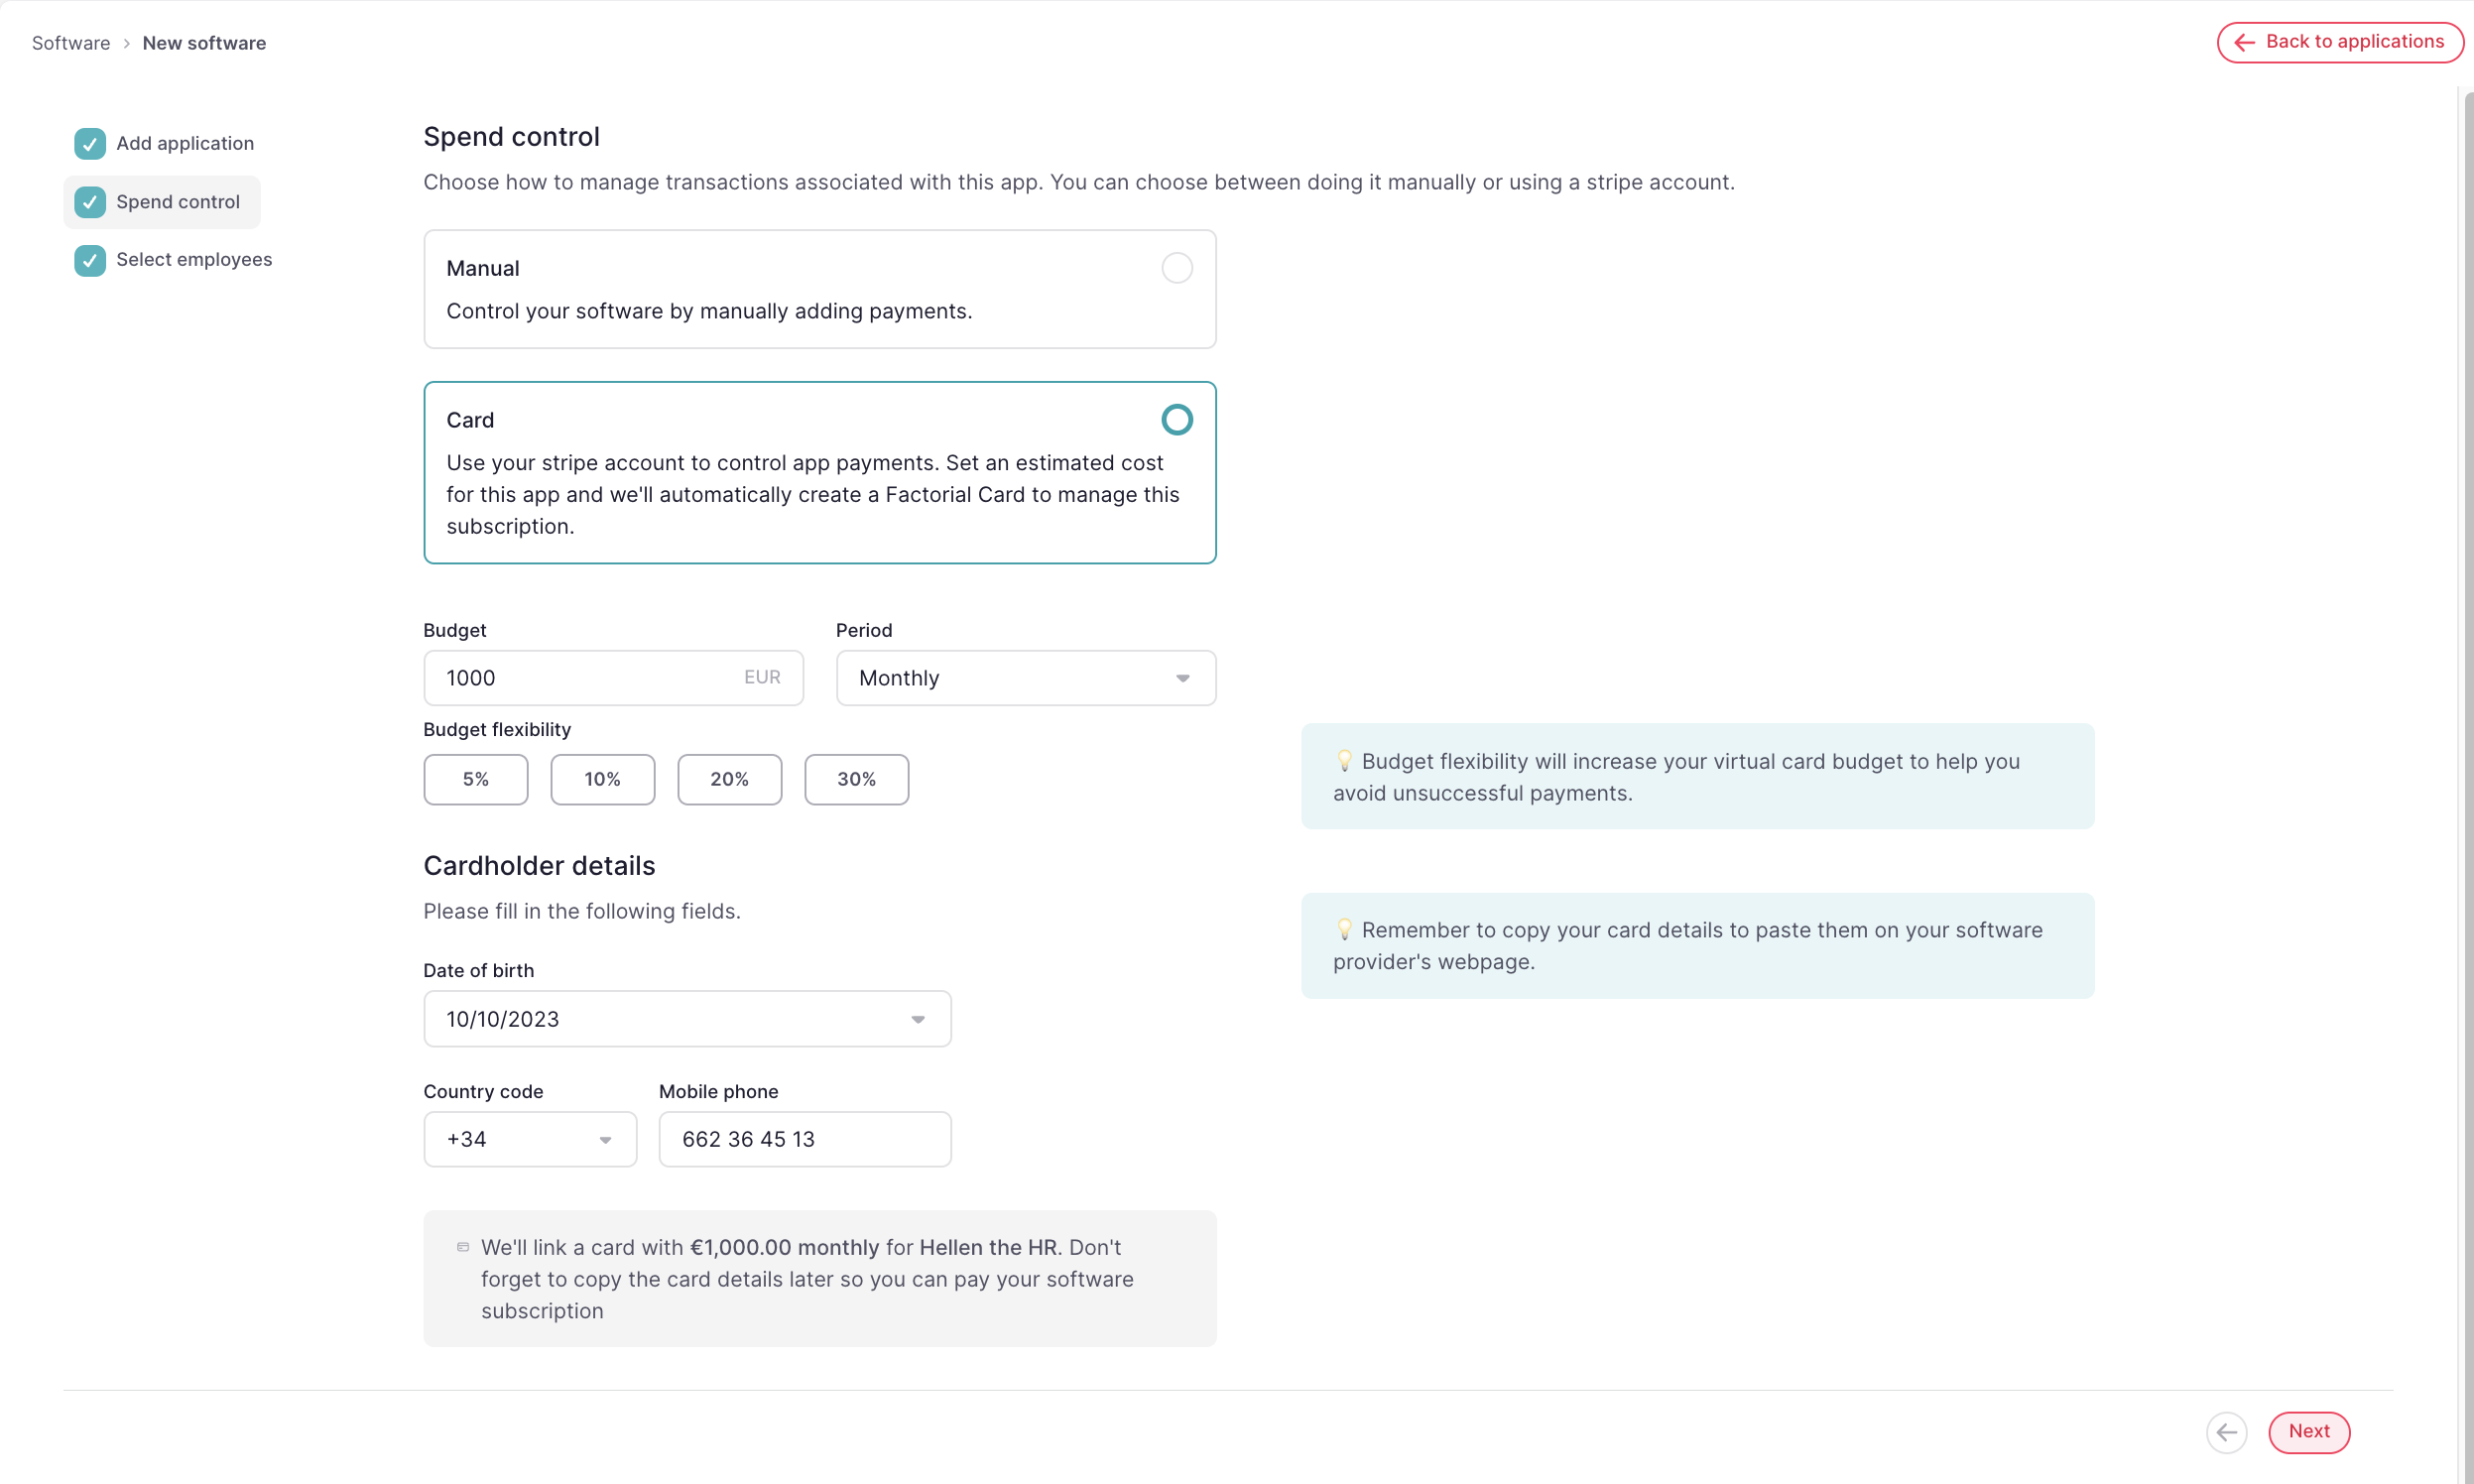Select the Card radio option

(x=1176, y=420)
